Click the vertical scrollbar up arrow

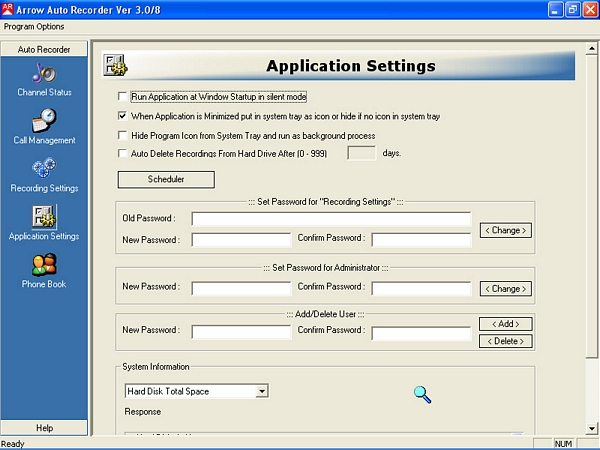[x=592, y=49]
